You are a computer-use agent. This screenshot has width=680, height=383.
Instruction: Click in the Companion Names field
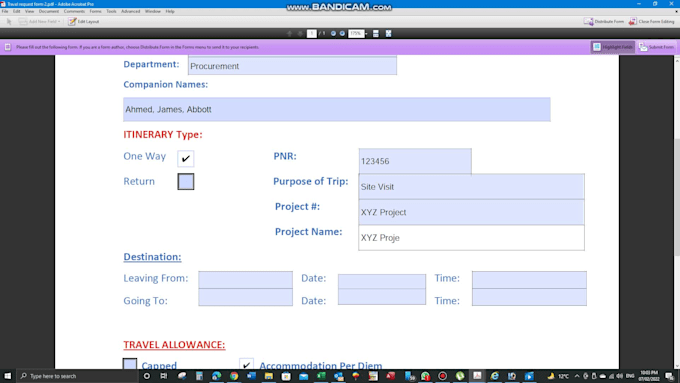click(337, 109)
